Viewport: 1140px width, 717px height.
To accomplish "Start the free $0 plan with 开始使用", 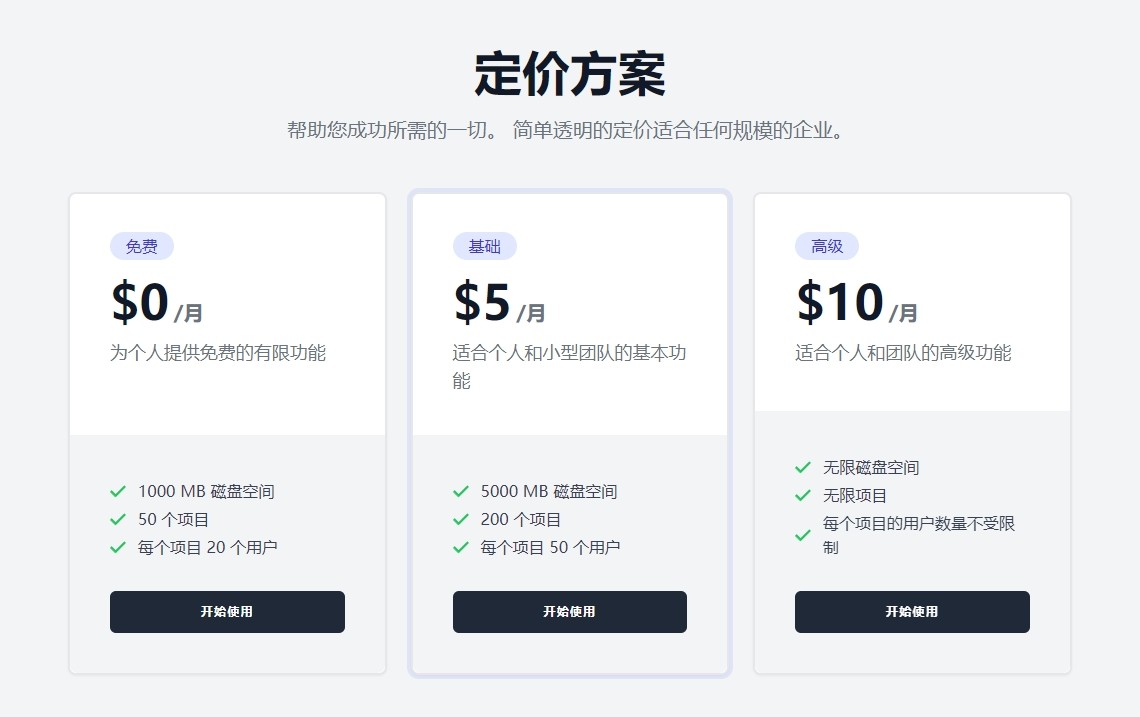I will click(228, 612).
